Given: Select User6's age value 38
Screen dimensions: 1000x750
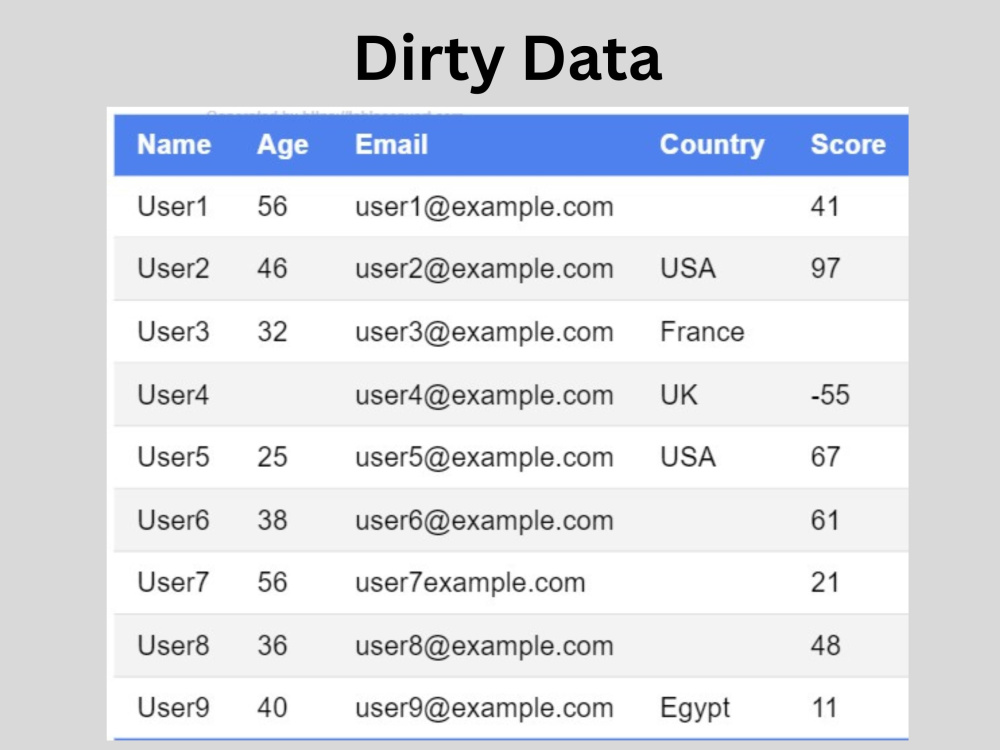Looking at the screenshot, I should [x=272, y=520].
